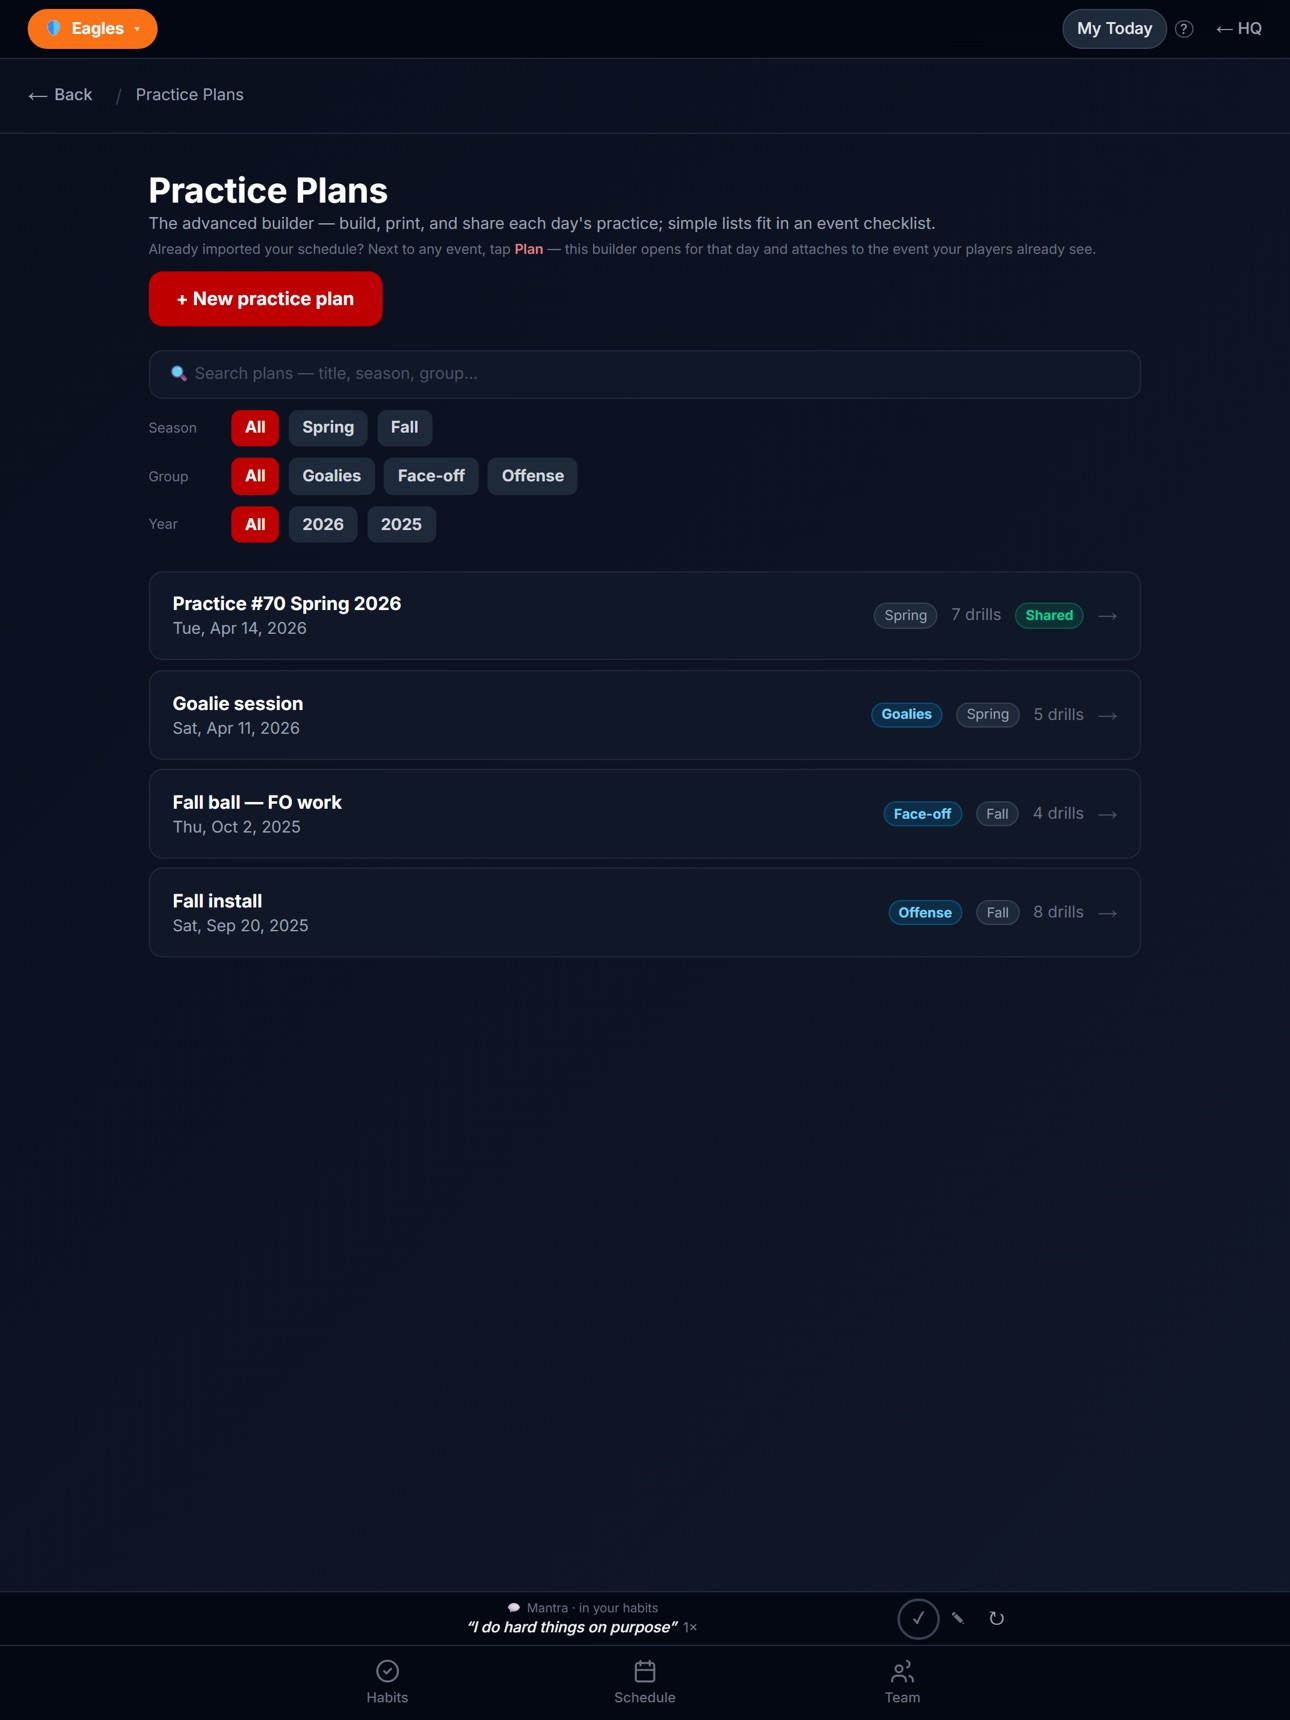
Task: Open the Fall ball — FO work plan
Action: pyautogui.click(x=645, y=814)
